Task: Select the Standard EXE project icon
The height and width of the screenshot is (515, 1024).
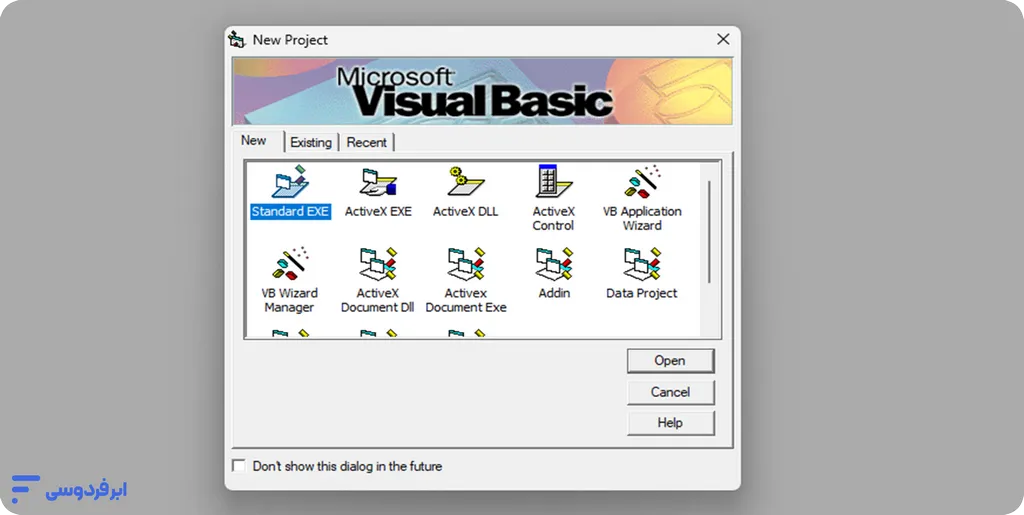Action: 290,182
